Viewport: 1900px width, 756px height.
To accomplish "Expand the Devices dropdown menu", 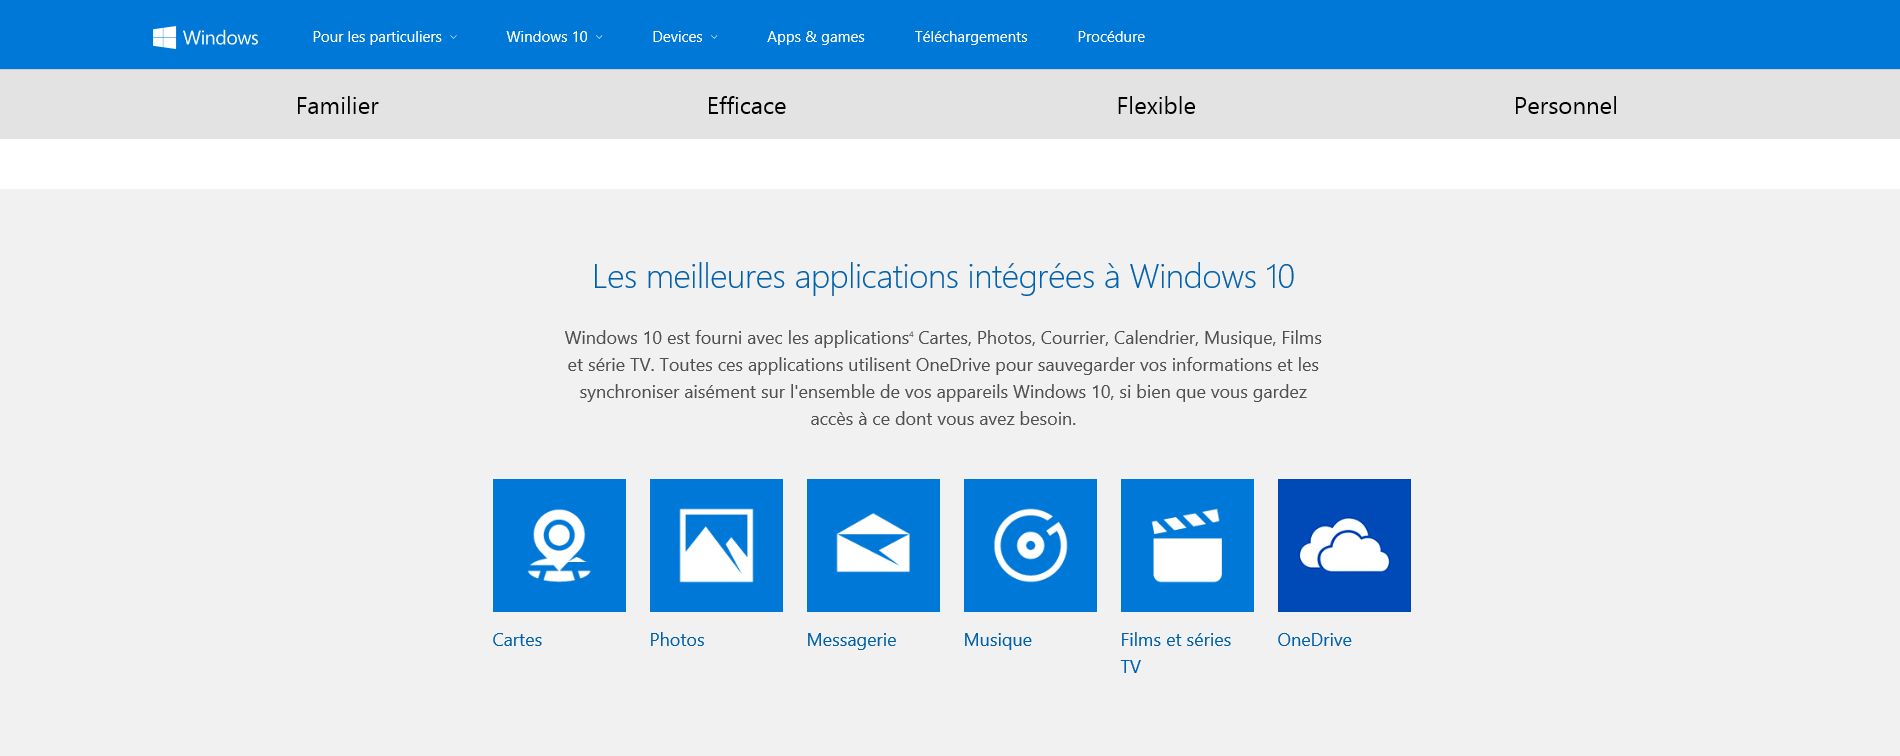I will (x=685, y=37).
